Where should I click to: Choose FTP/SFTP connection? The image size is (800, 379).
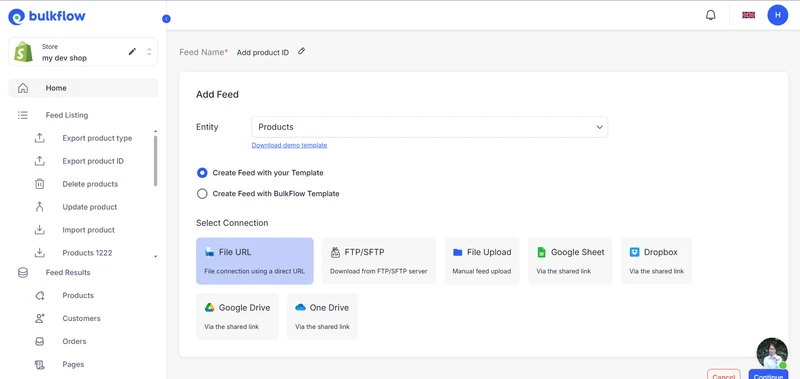click(379, 261)
